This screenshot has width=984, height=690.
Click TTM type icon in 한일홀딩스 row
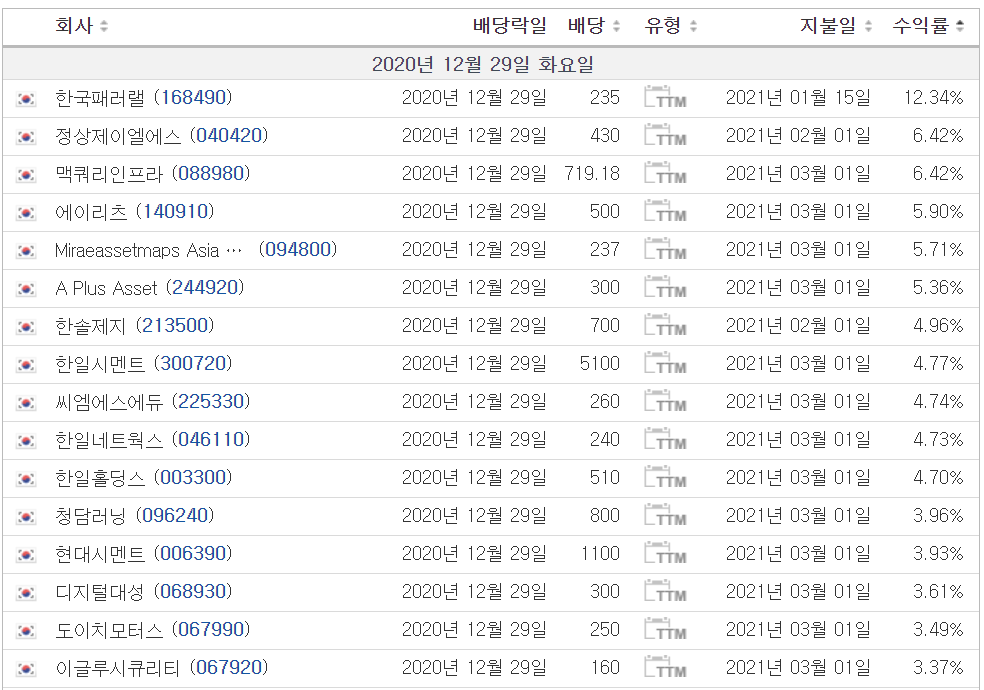pos(665,477)
